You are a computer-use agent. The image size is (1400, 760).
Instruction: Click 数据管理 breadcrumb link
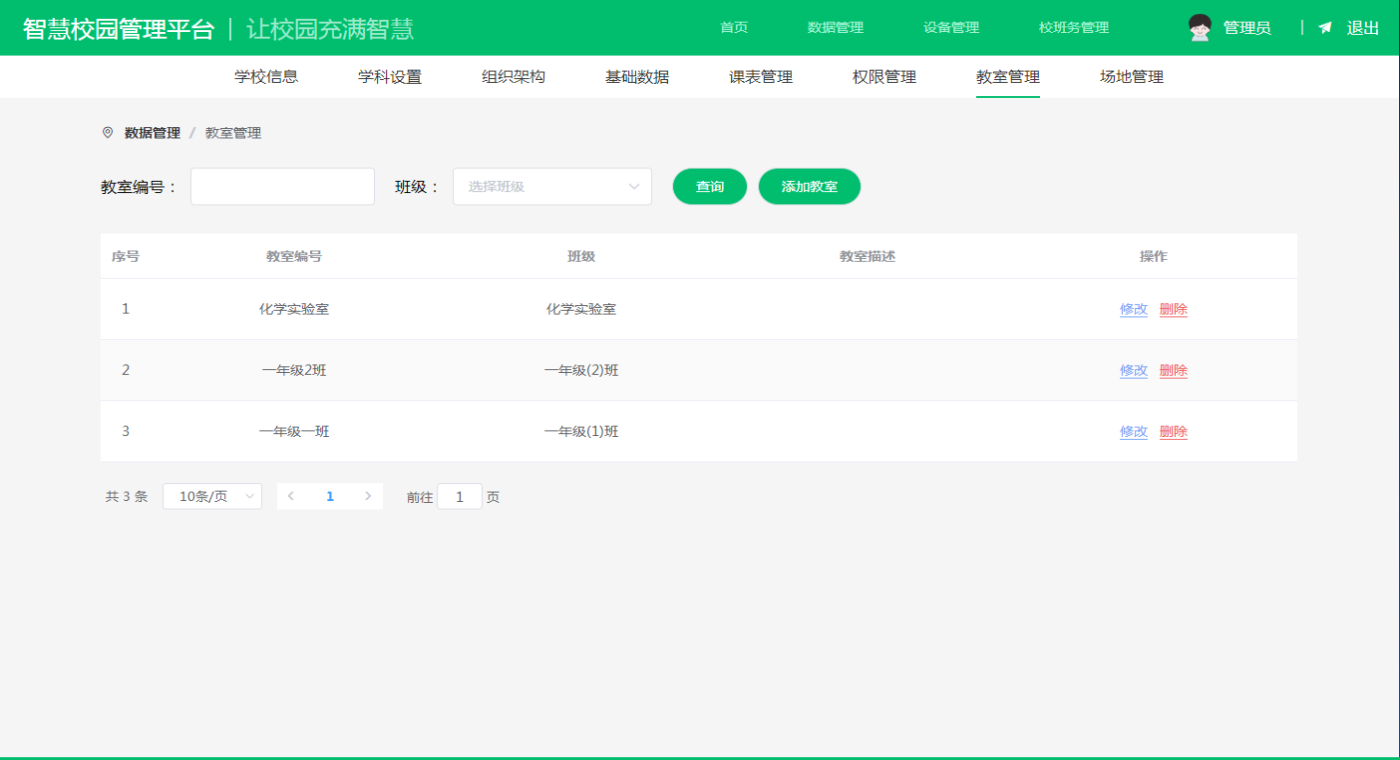(x=152, y=133)
